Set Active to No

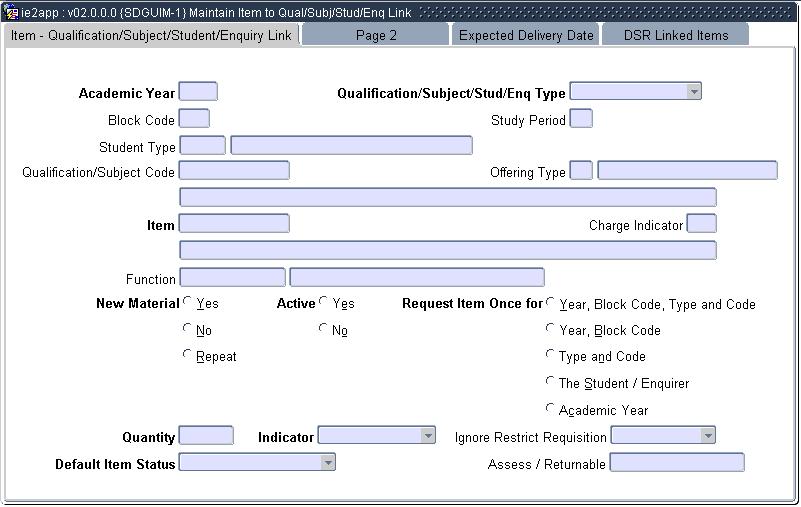[324, 329]
